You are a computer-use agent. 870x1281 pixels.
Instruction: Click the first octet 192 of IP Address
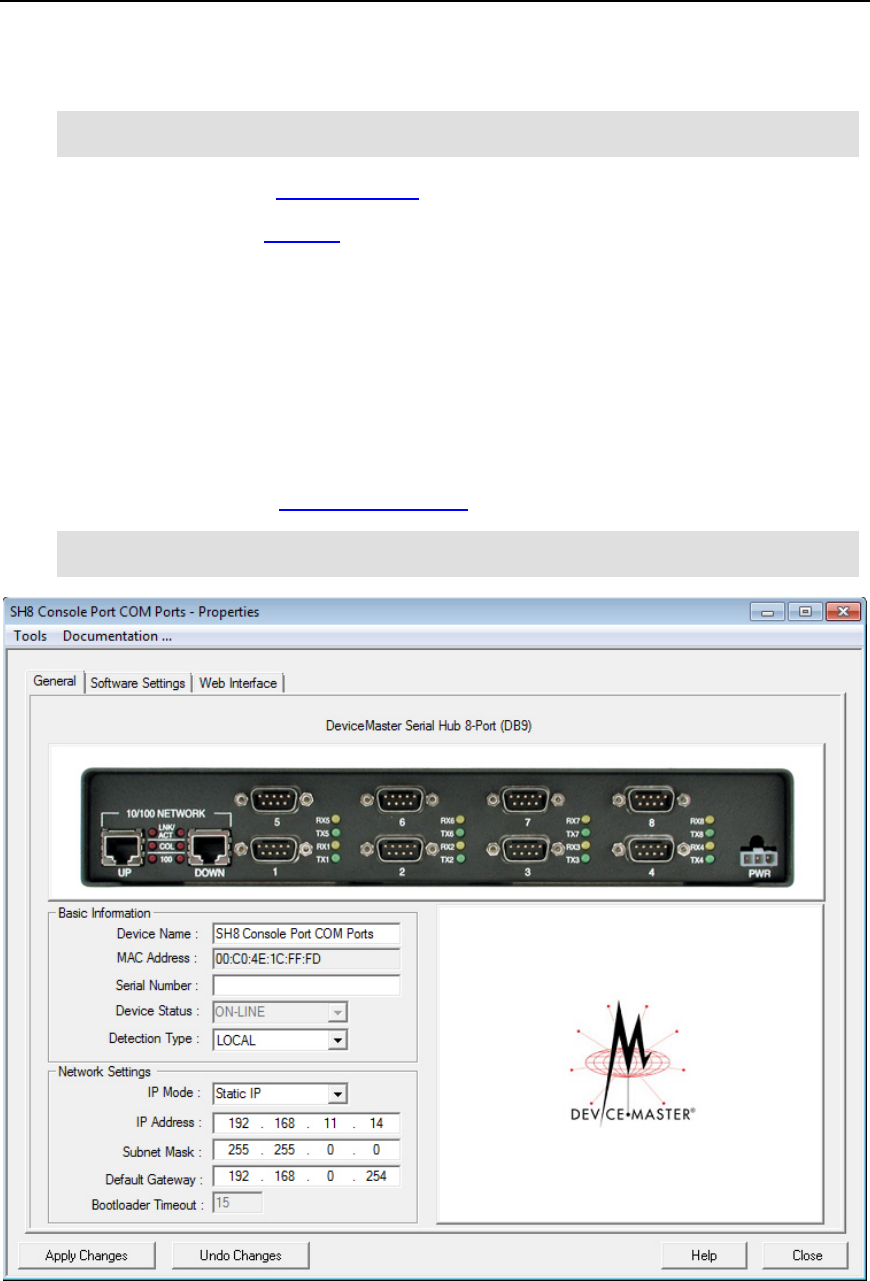tap(238, 1123)
